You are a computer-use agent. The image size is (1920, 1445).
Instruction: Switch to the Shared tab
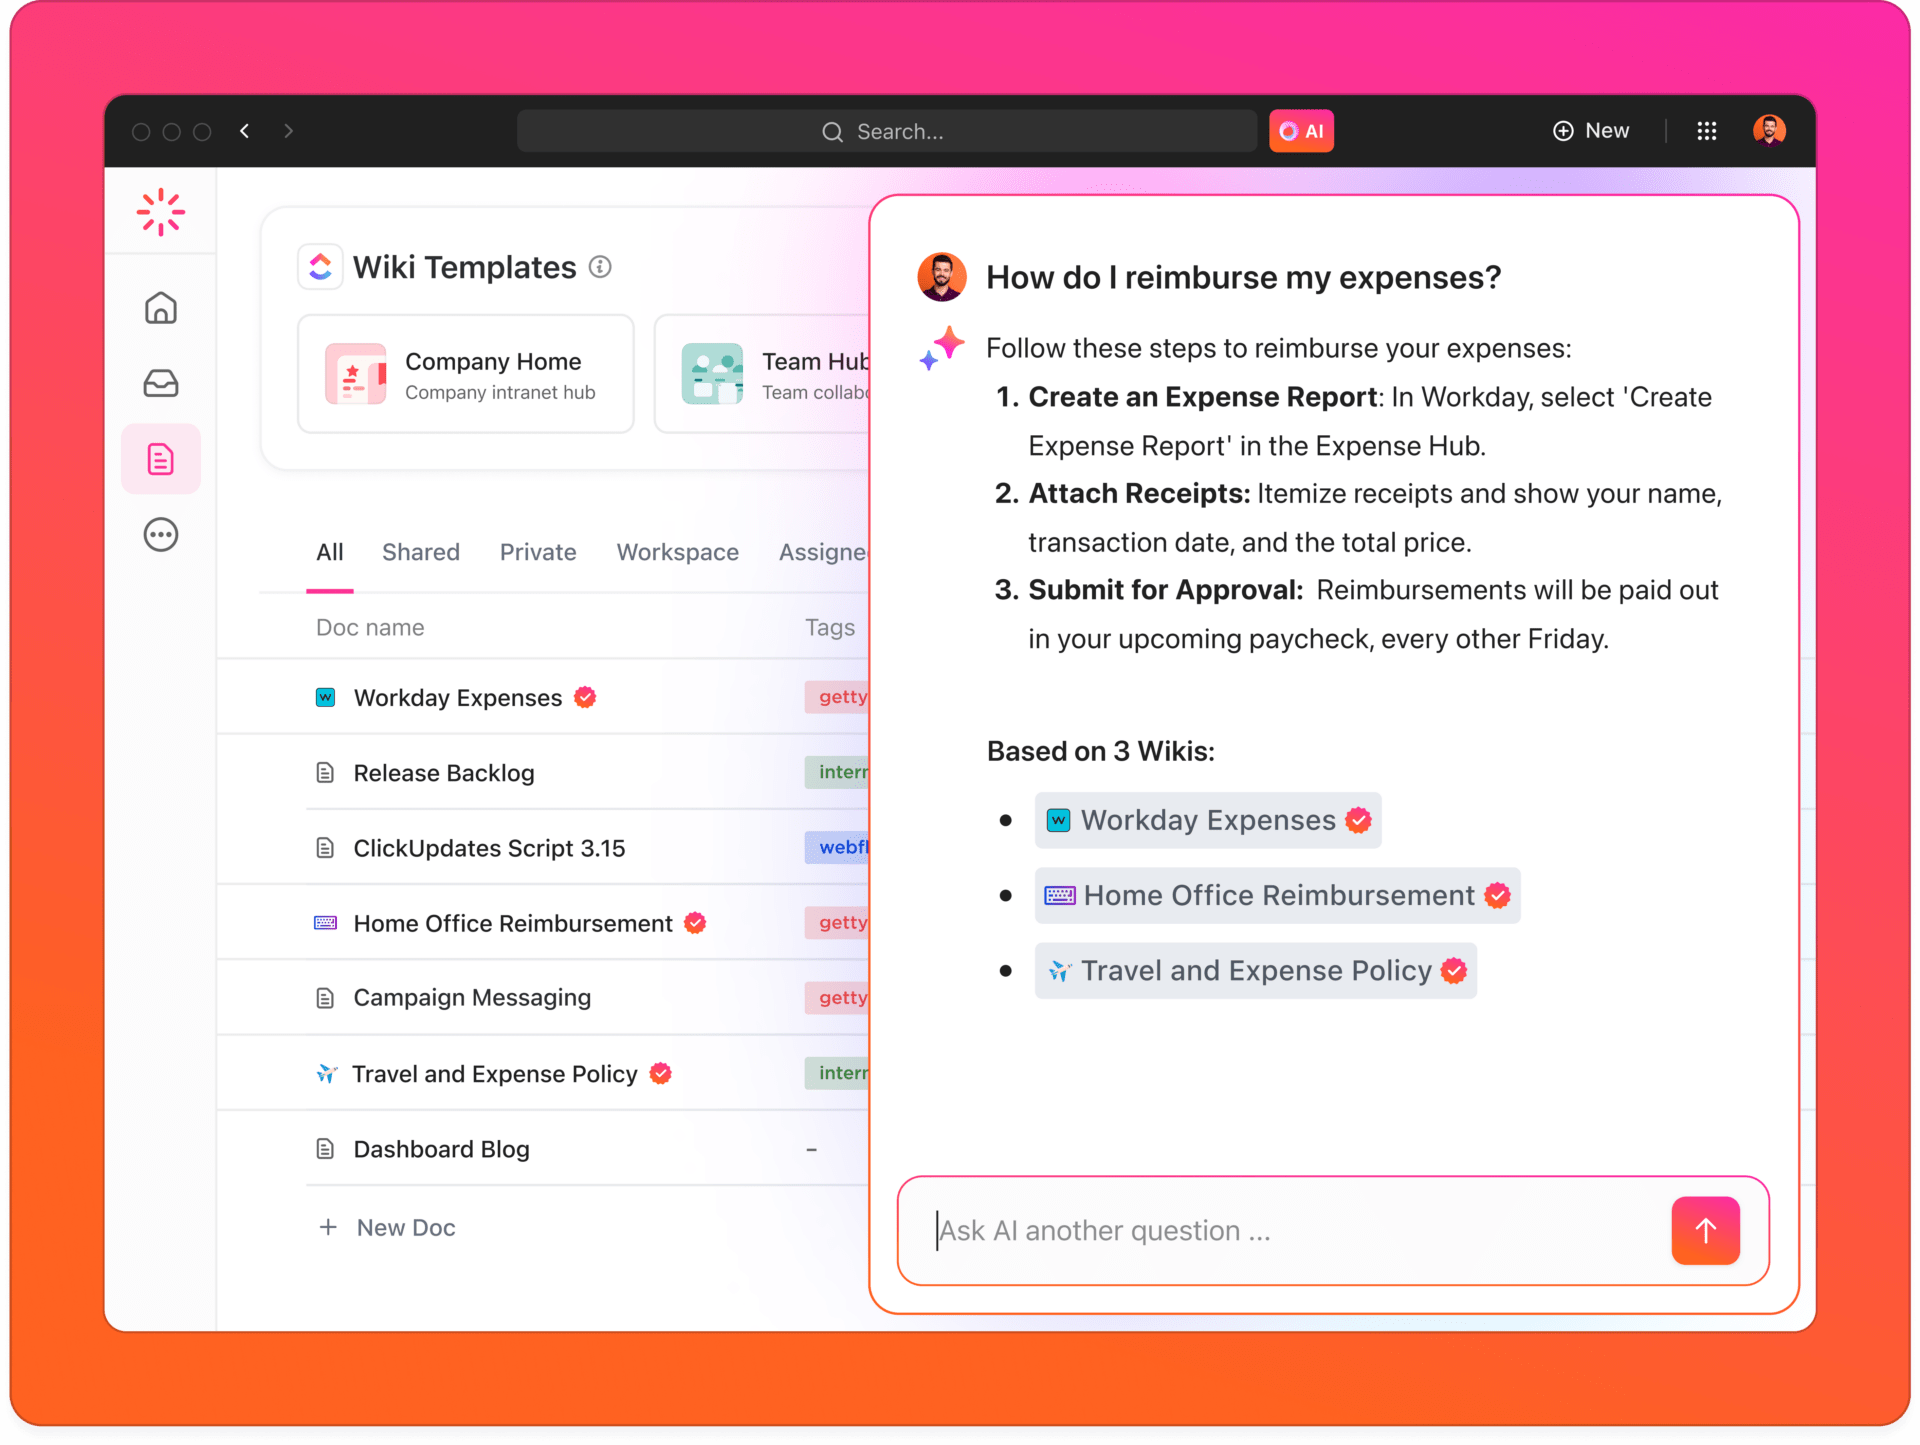421,552
